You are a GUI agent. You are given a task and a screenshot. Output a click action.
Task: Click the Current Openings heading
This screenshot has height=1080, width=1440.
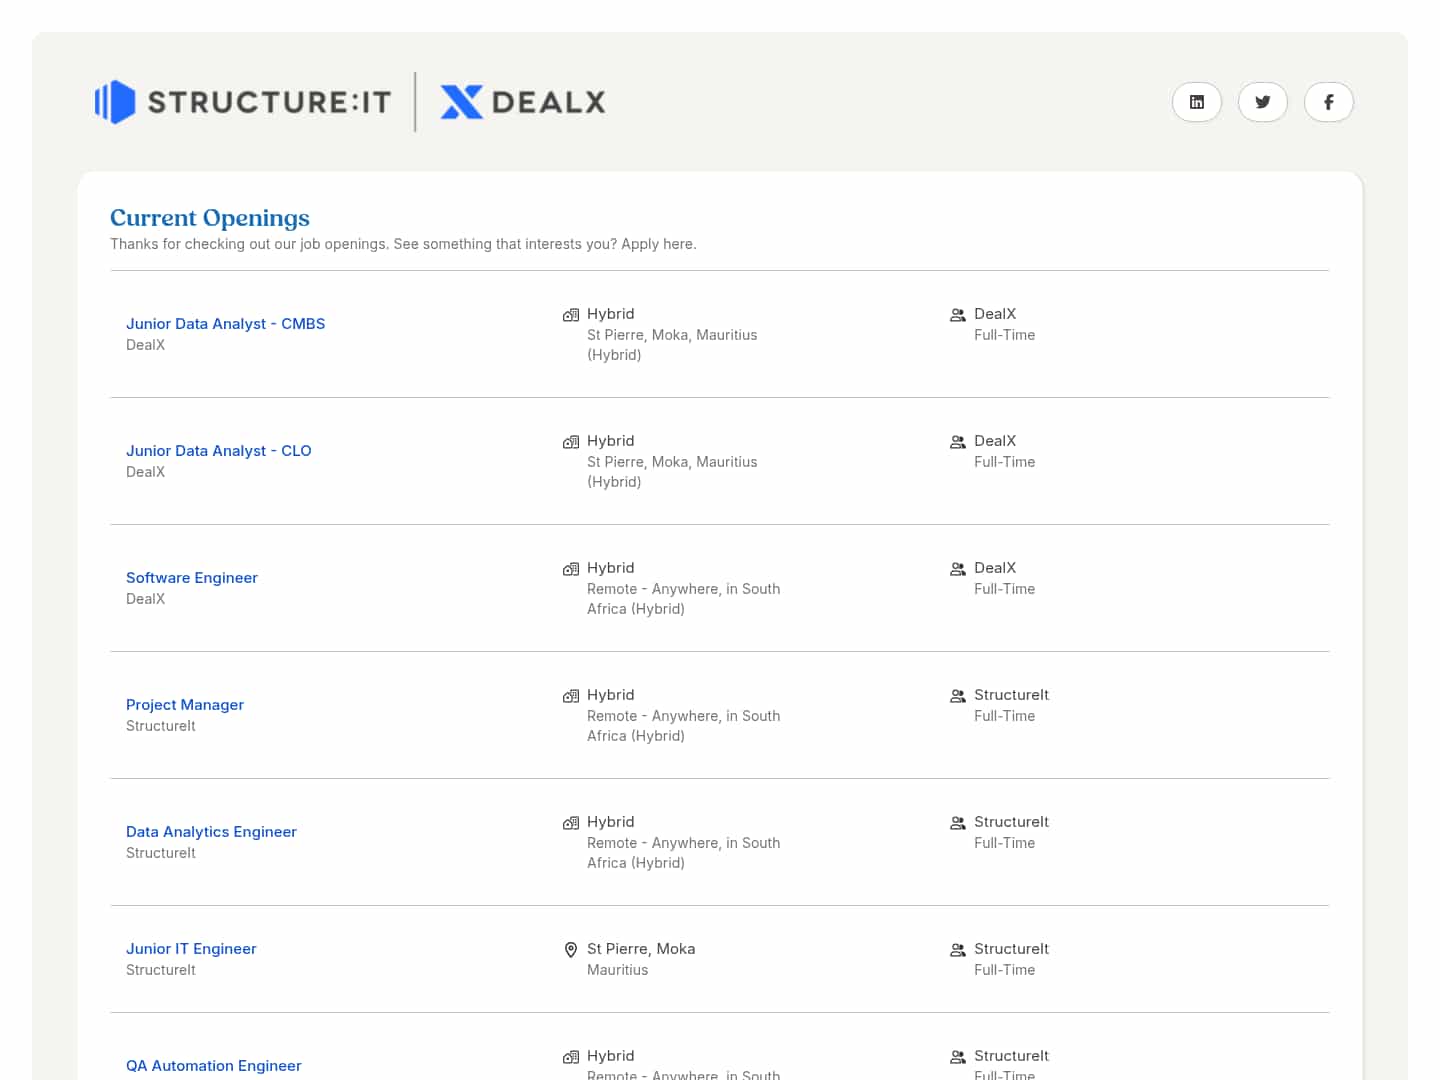click(210, 218)
